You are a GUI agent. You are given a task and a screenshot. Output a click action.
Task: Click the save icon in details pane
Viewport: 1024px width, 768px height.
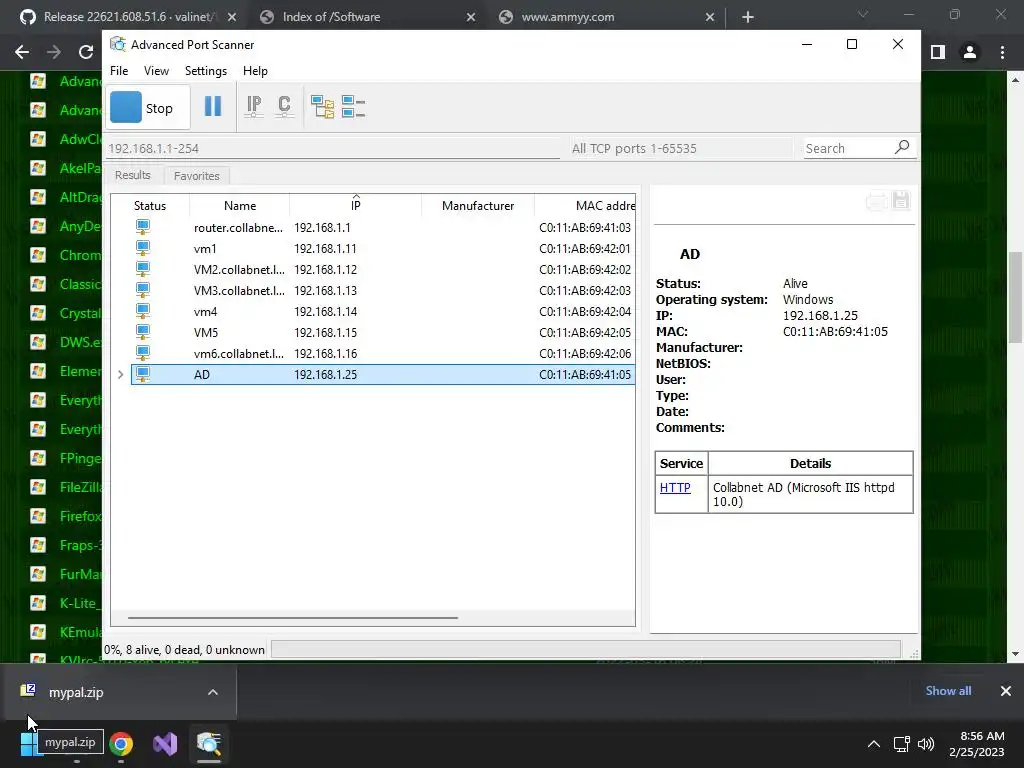901,200
